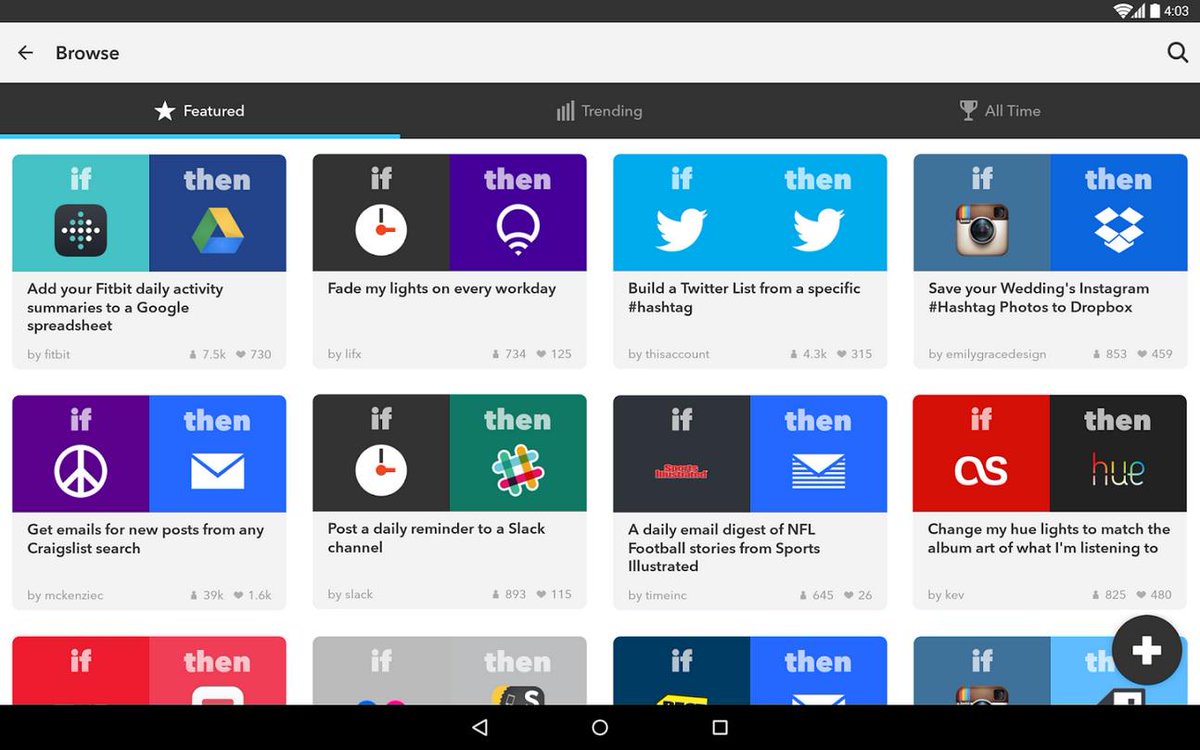1200x750 pixels.
Task: Open author link 'by slack'
Action: 350,594
